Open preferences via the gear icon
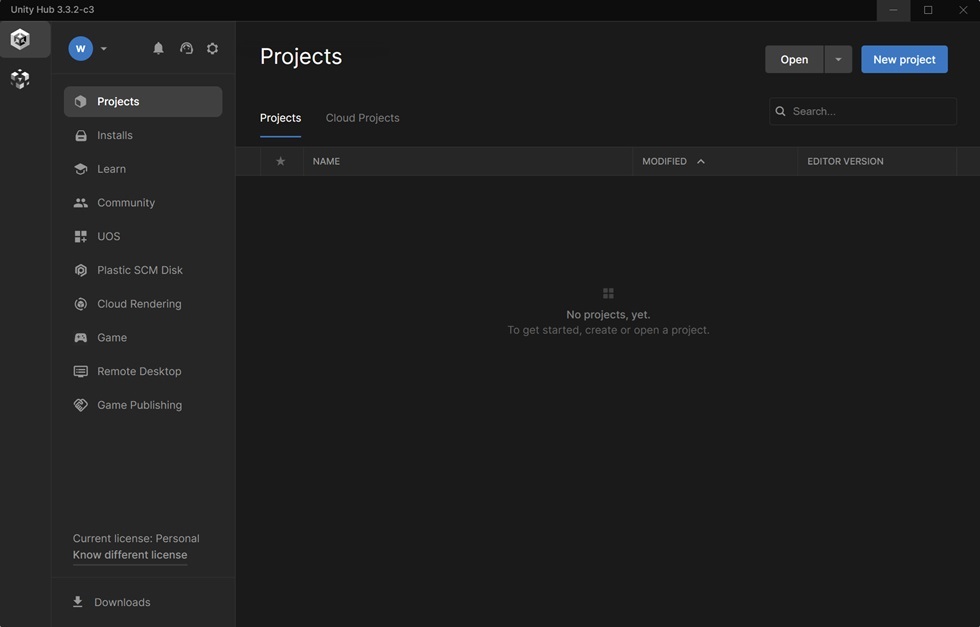This screenshot has width=980, height=627. [x=212, y=48]
